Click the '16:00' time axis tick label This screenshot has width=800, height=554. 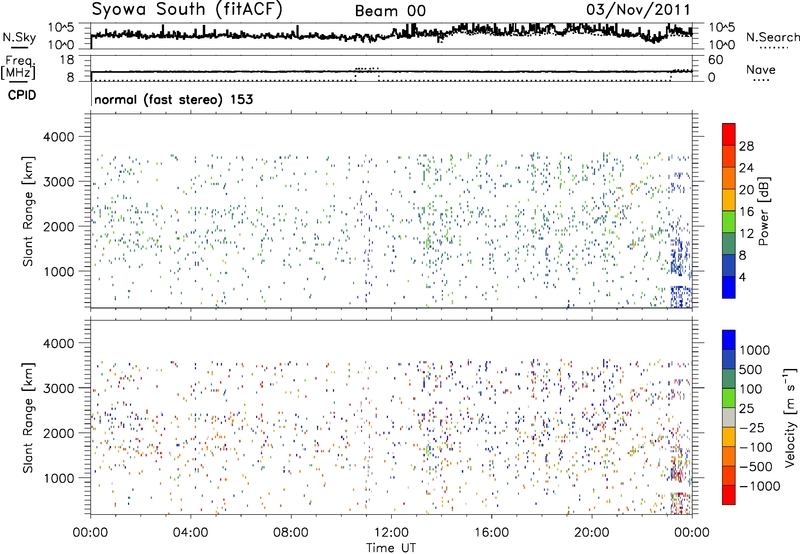(491, 533)
